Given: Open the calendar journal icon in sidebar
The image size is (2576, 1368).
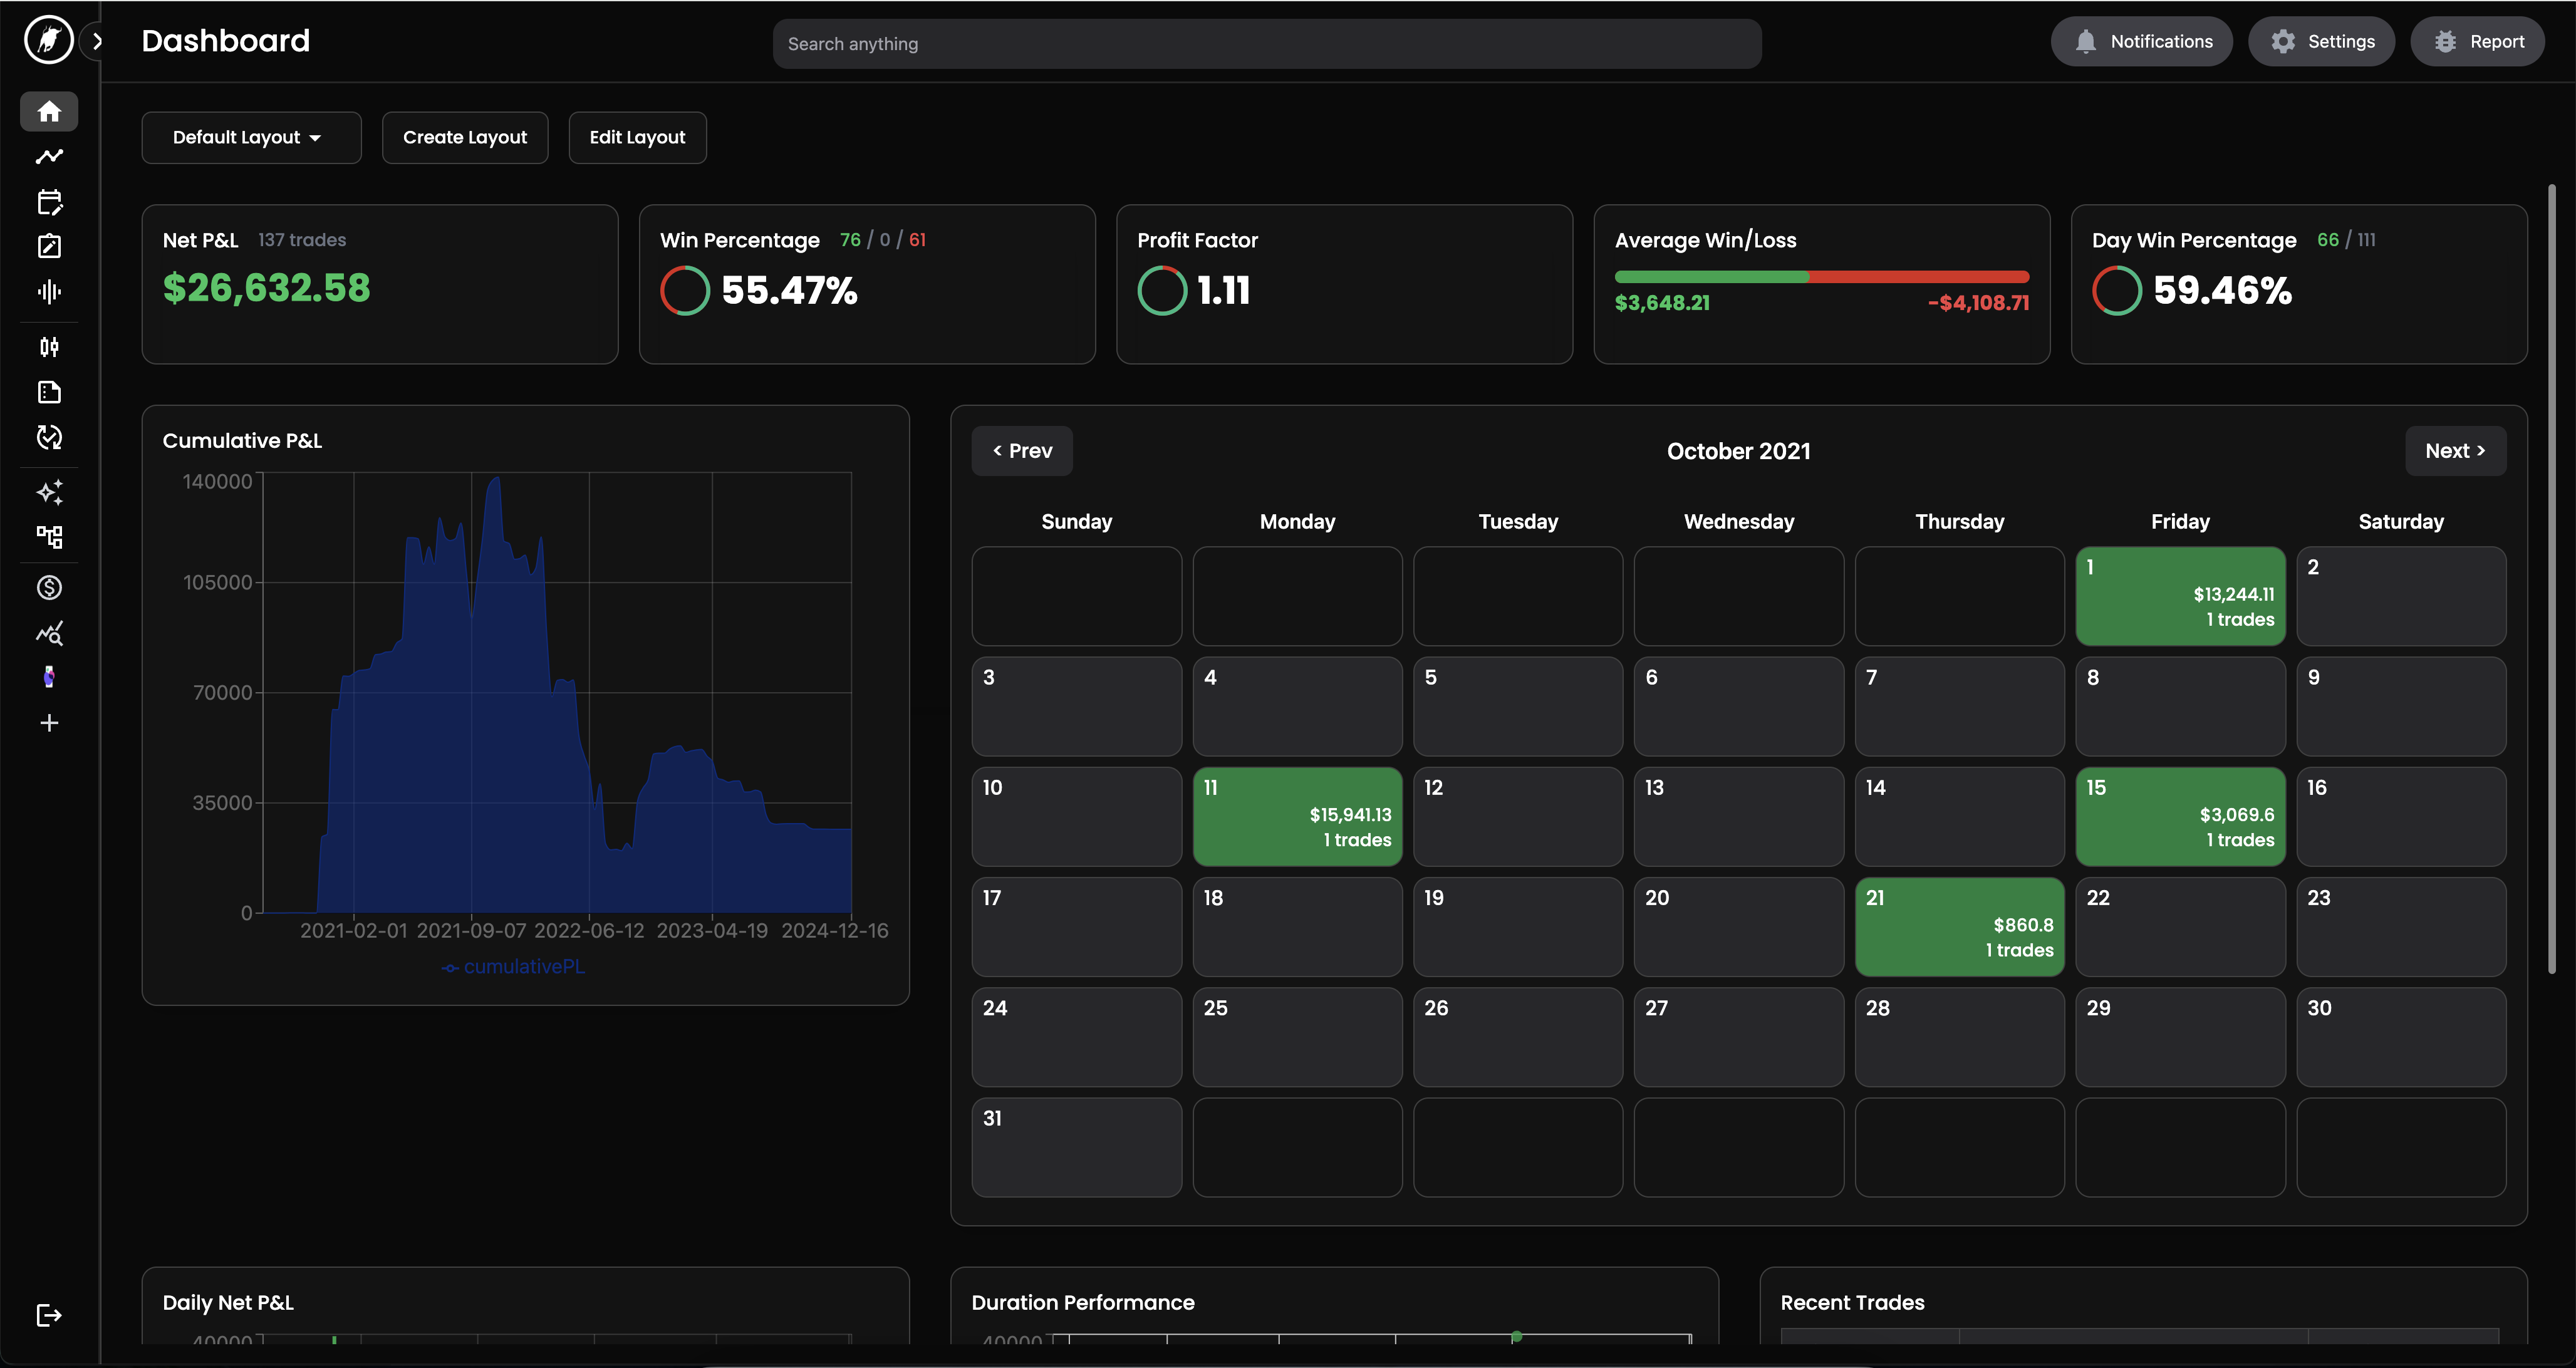Looking at the screenshot, I should click(49, 202).
